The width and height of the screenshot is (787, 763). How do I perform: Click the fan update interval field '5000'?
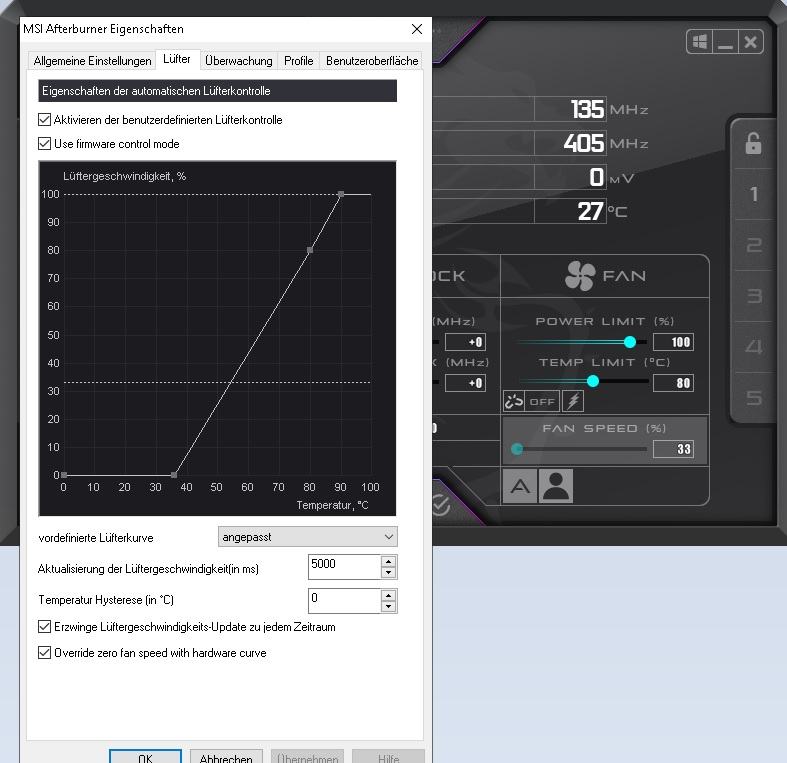point(344,567)
